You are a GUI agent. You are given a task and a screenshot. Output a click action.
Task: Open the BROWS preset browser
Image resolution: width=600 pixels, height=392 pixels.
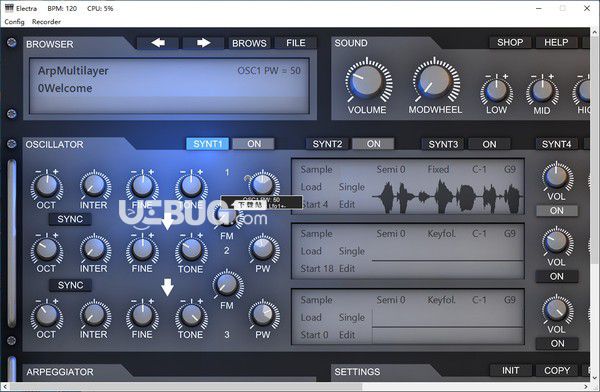[x=249, y=43]
